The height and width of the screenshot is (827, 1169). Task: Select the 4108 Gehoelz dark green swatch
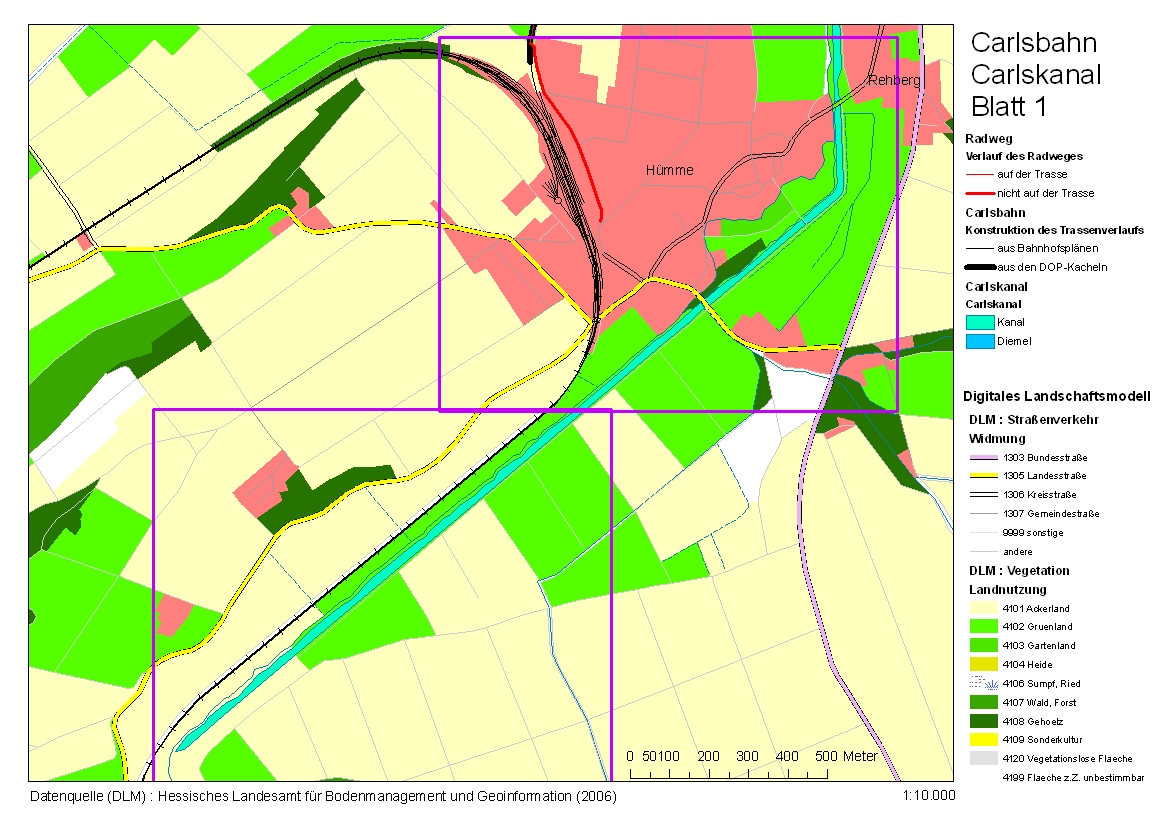(x=981, y=720)
